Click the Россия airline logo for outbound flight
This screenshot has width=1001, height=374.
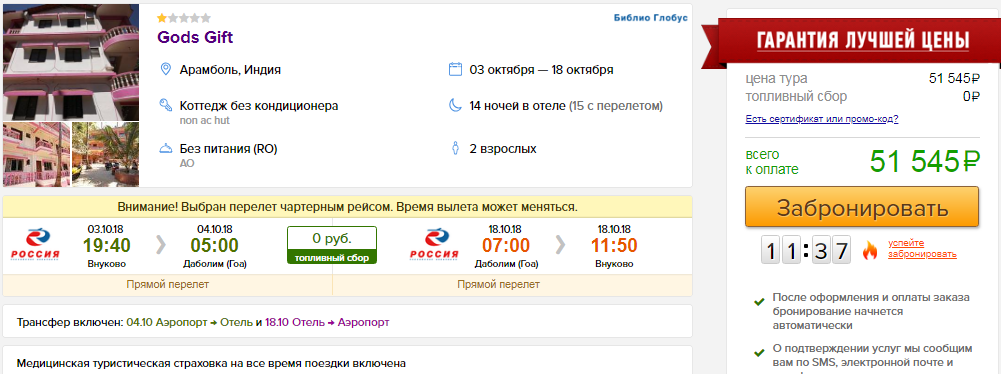pos(35,246)
